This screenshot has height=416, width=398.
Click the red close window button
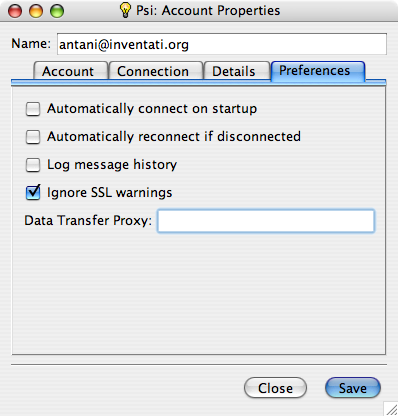[15, 11]
